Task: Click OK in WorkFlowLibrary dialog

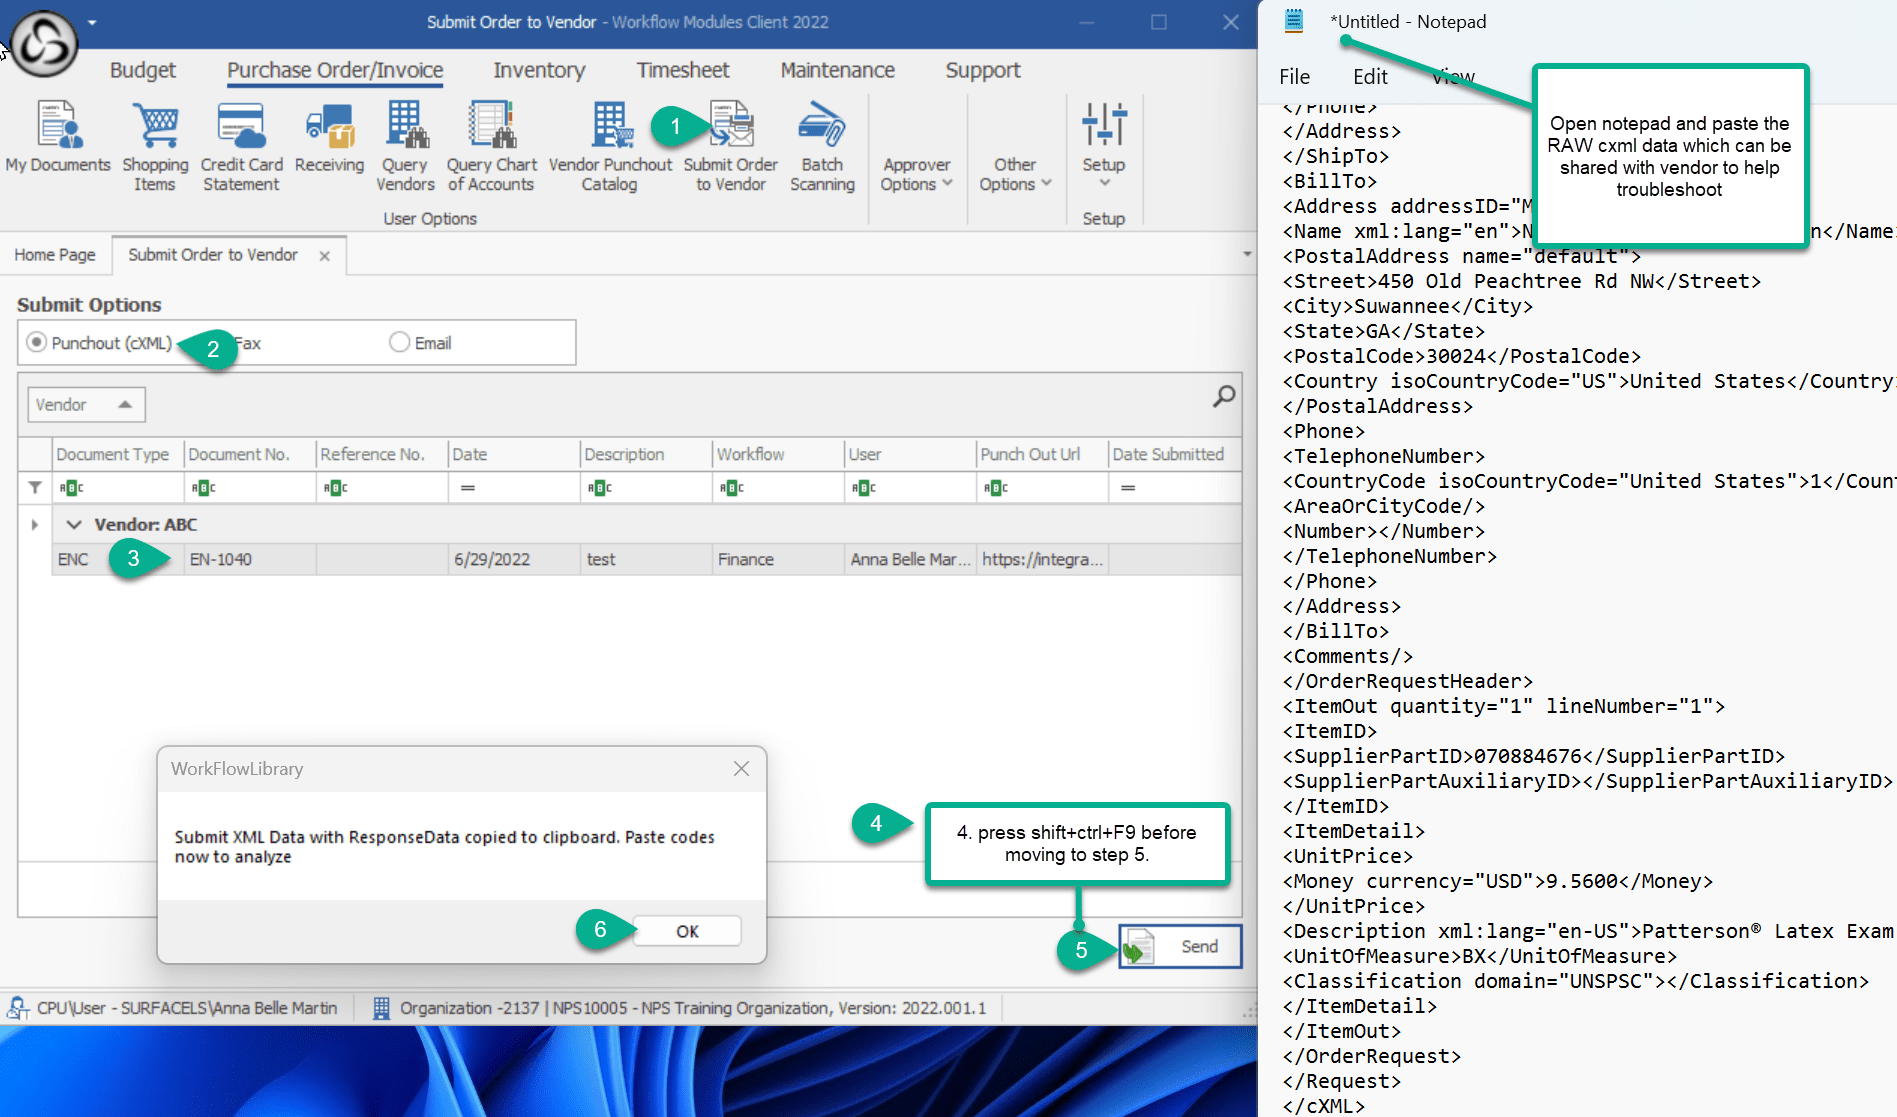Action: (x=687, y=931)
